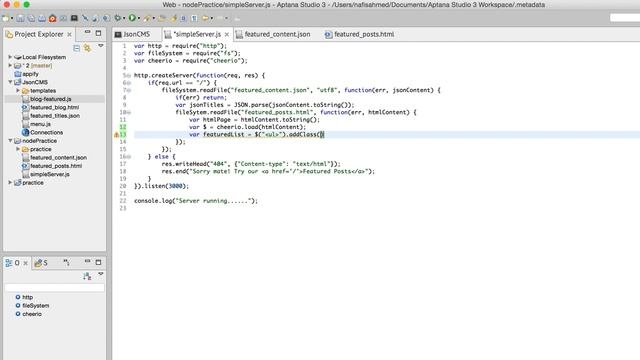Open the New file dropdown arrow

(x=12, y=18)
